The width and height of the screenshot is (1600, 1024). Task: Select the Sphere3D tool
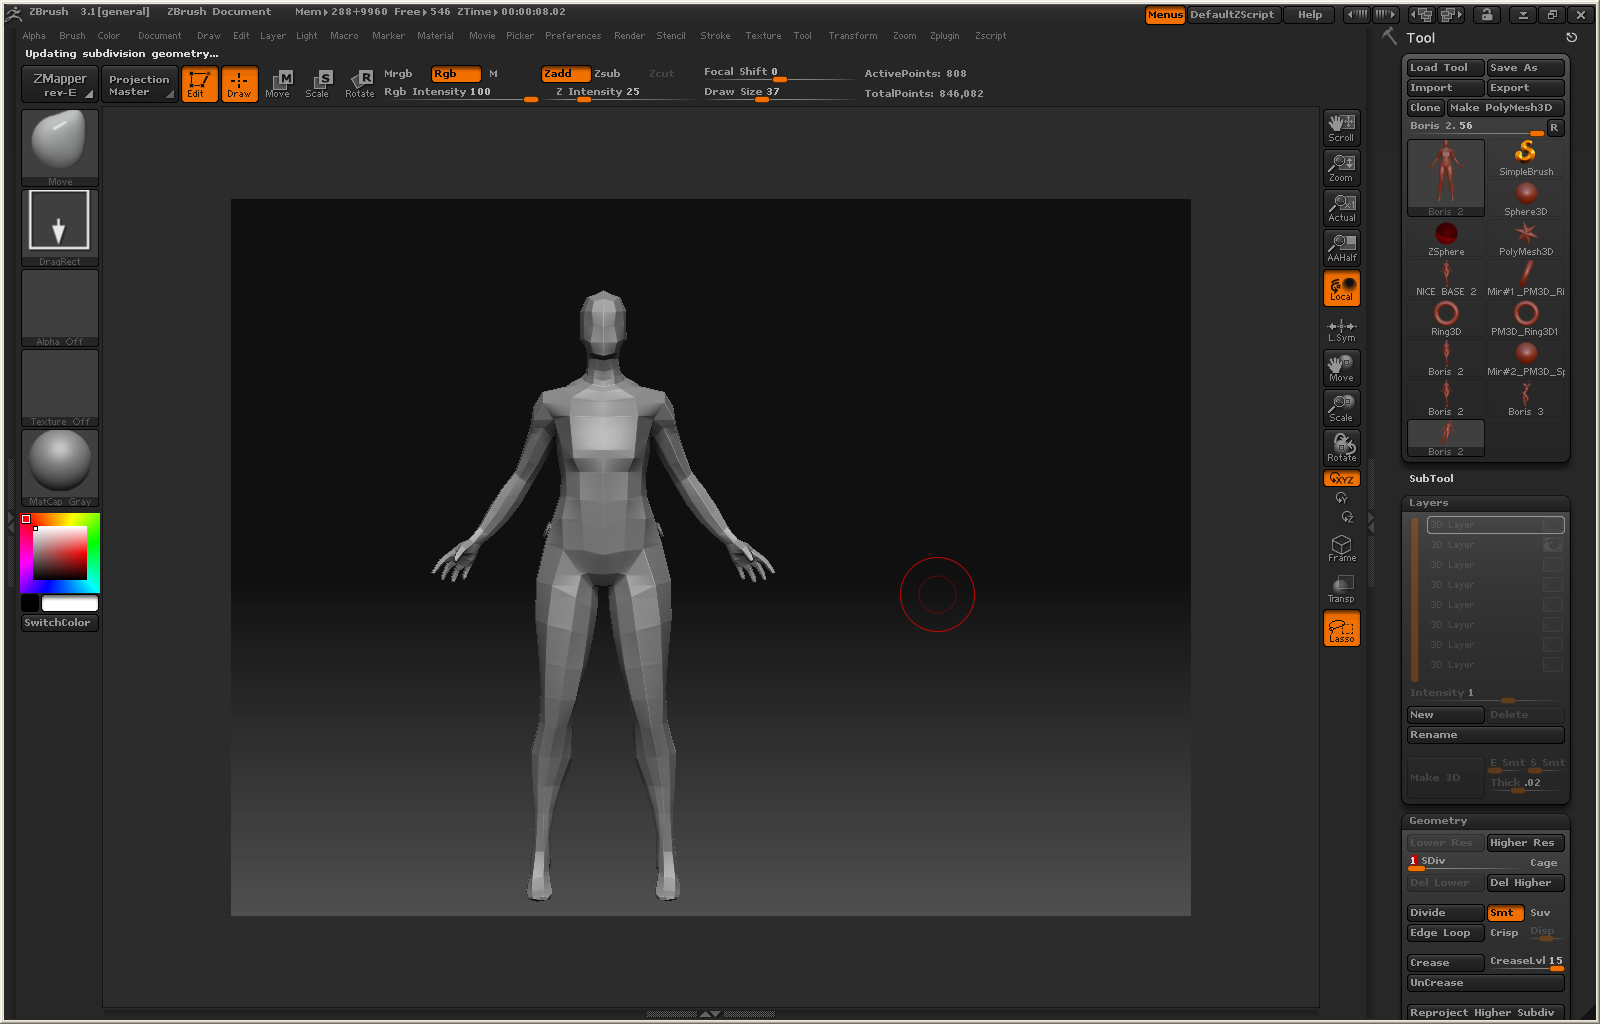point(1526,198)
